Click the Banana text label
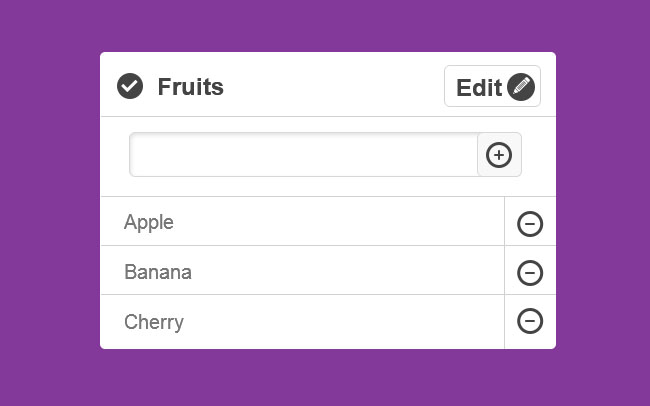Image resolution: width=650 pixels, height=406 pixels. (x=158, y=272)
